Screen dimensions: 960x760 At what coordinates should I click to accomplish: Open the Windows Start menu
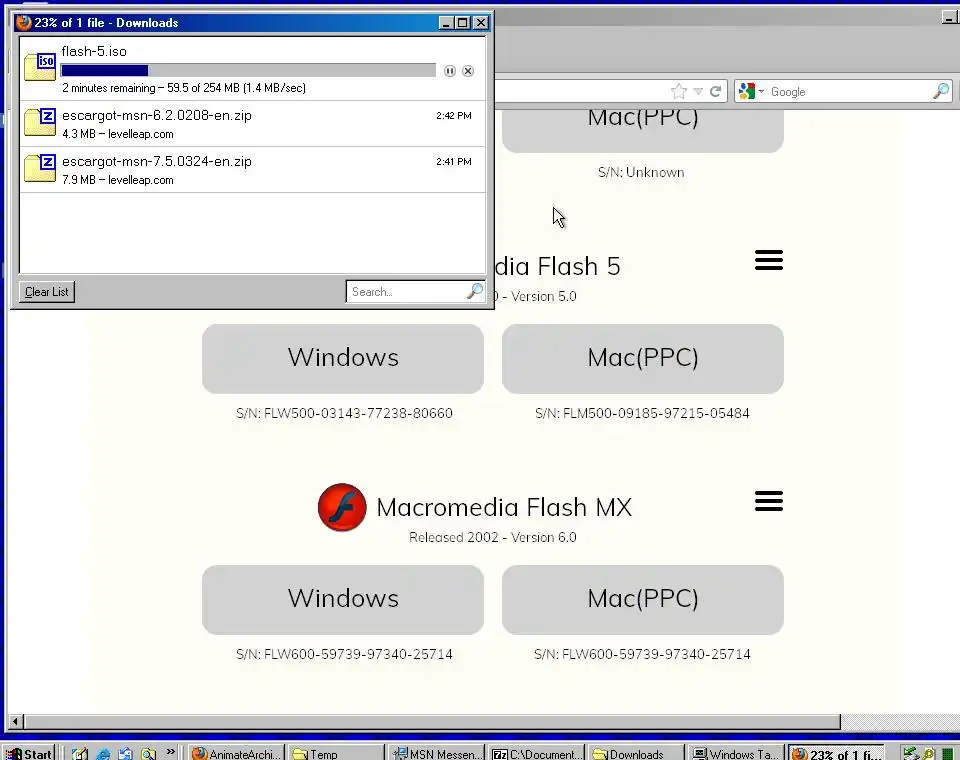pos(29,753)
